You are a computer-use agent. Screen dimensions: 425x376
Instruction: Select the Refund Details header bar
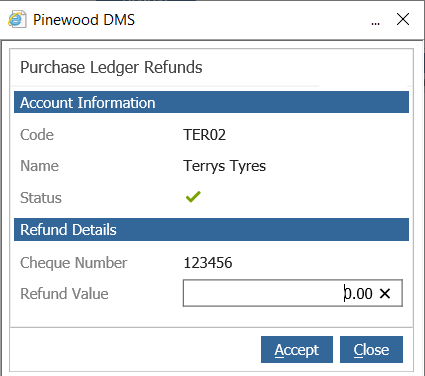click(211, 229)
